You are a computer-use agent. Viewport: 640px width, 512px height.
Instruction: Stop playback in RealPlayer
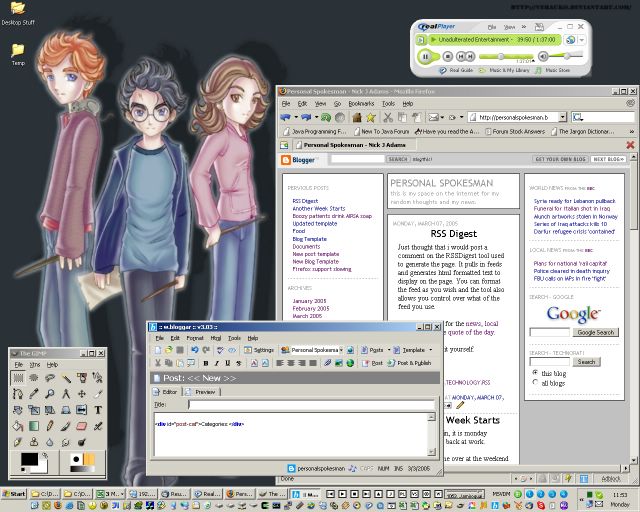tap(448, 56)
